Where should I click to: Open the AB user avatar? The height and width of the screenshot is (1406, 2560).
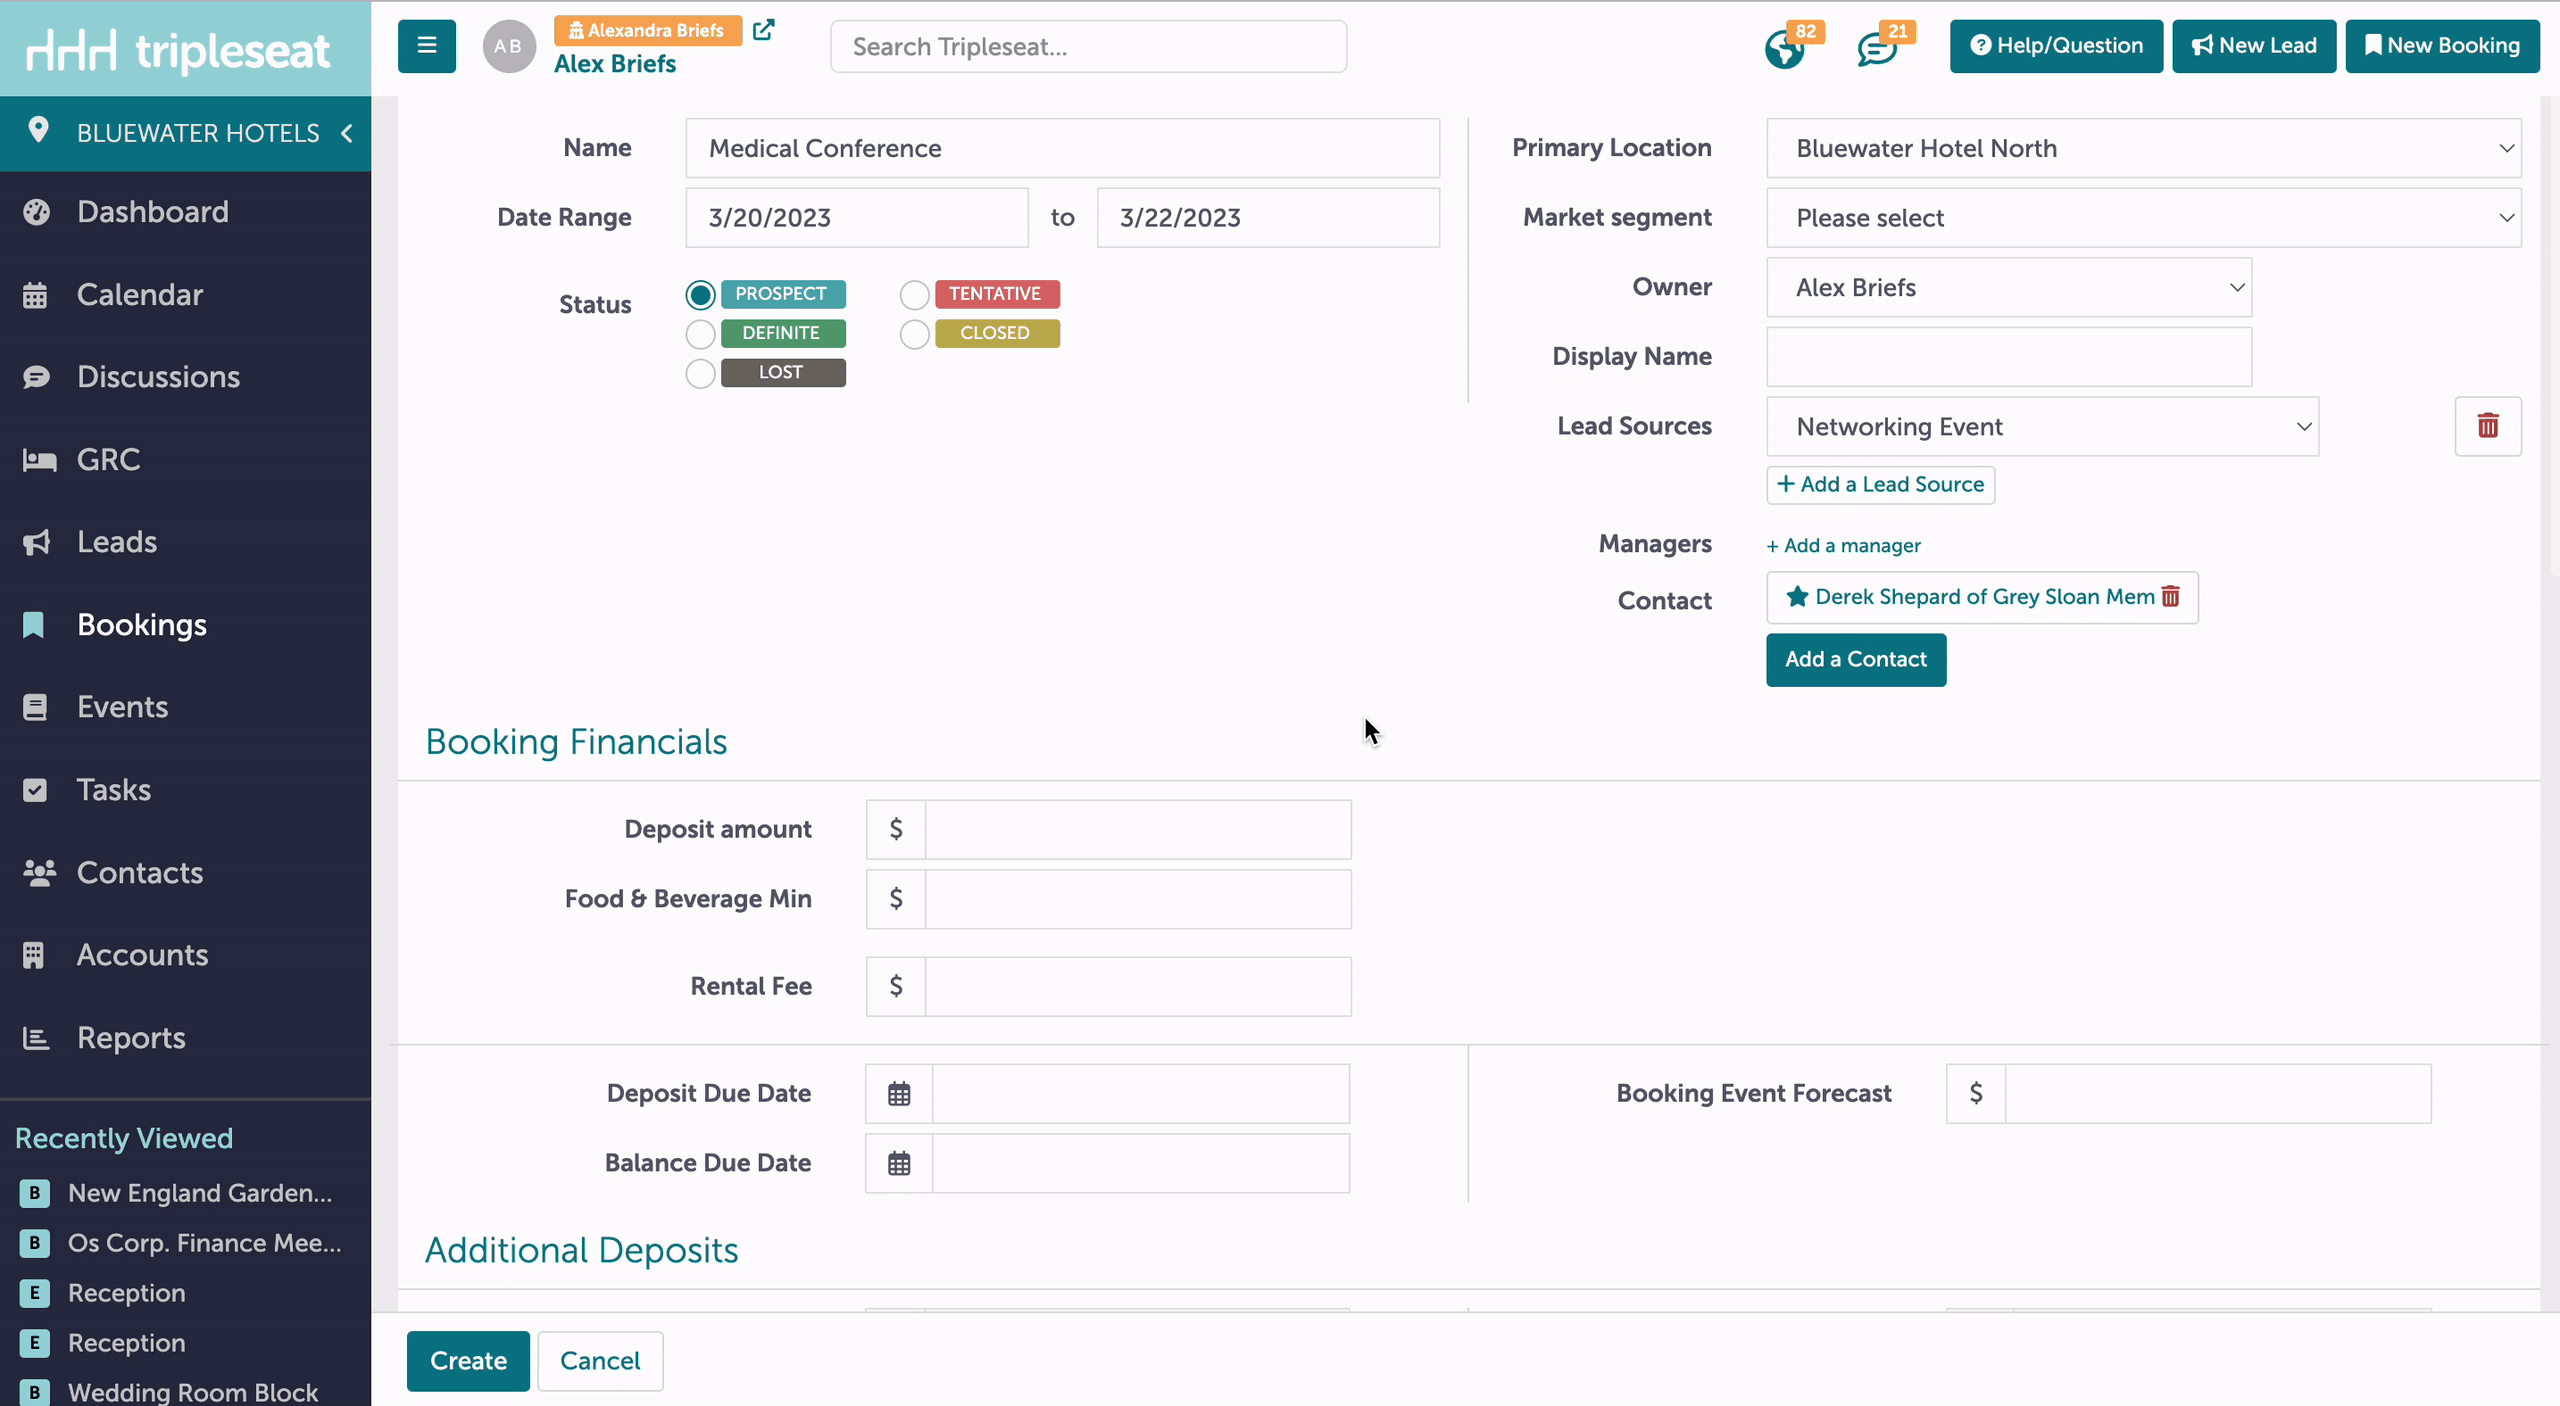(509, 46)
